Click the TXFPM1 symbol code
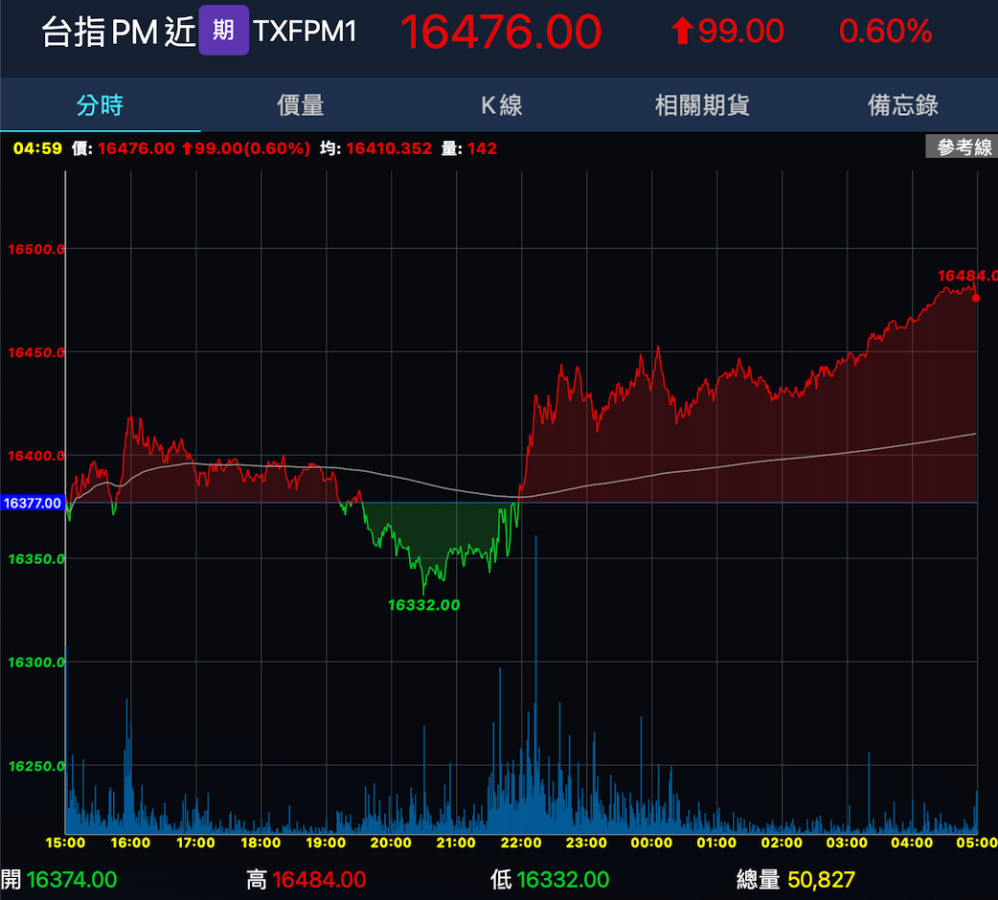Screen dimensions: 998x900 point(305,32)
